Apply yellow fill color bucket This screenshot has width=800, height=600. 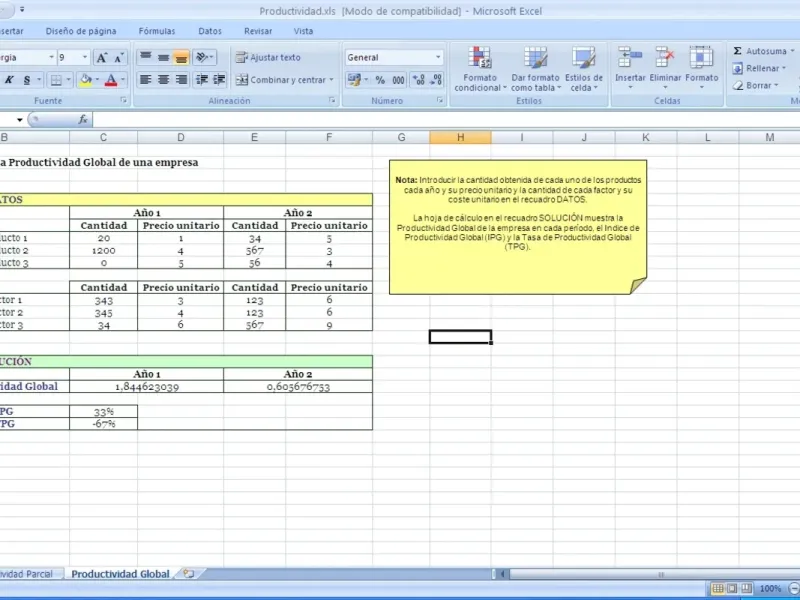tap(86, 80)
